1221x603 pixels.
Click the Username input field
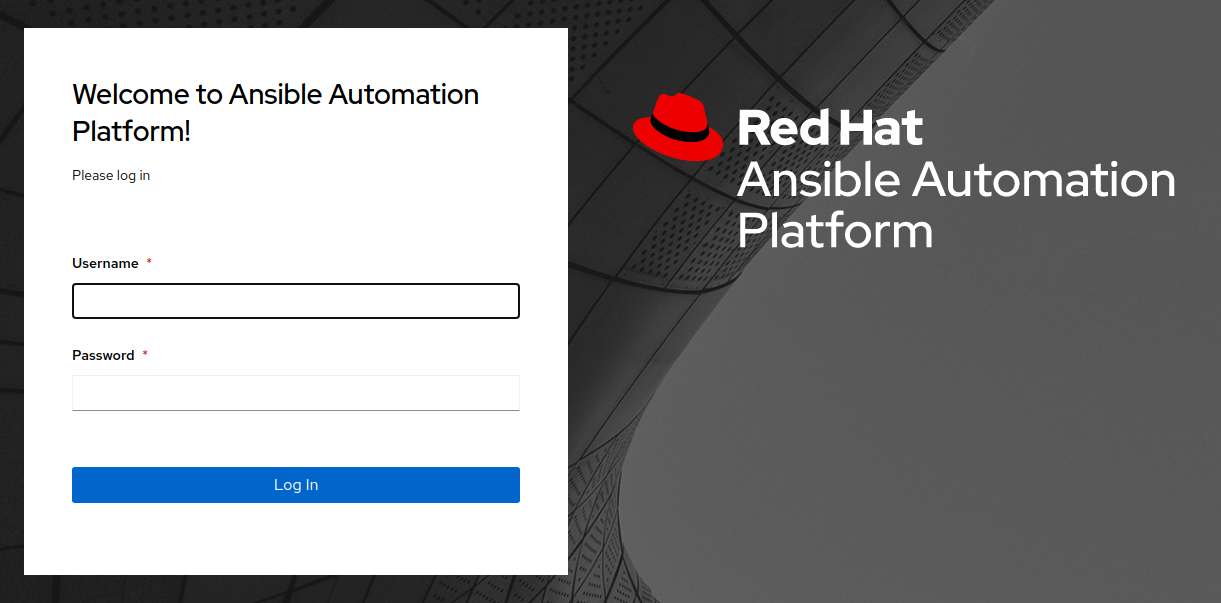pos(295,301)
